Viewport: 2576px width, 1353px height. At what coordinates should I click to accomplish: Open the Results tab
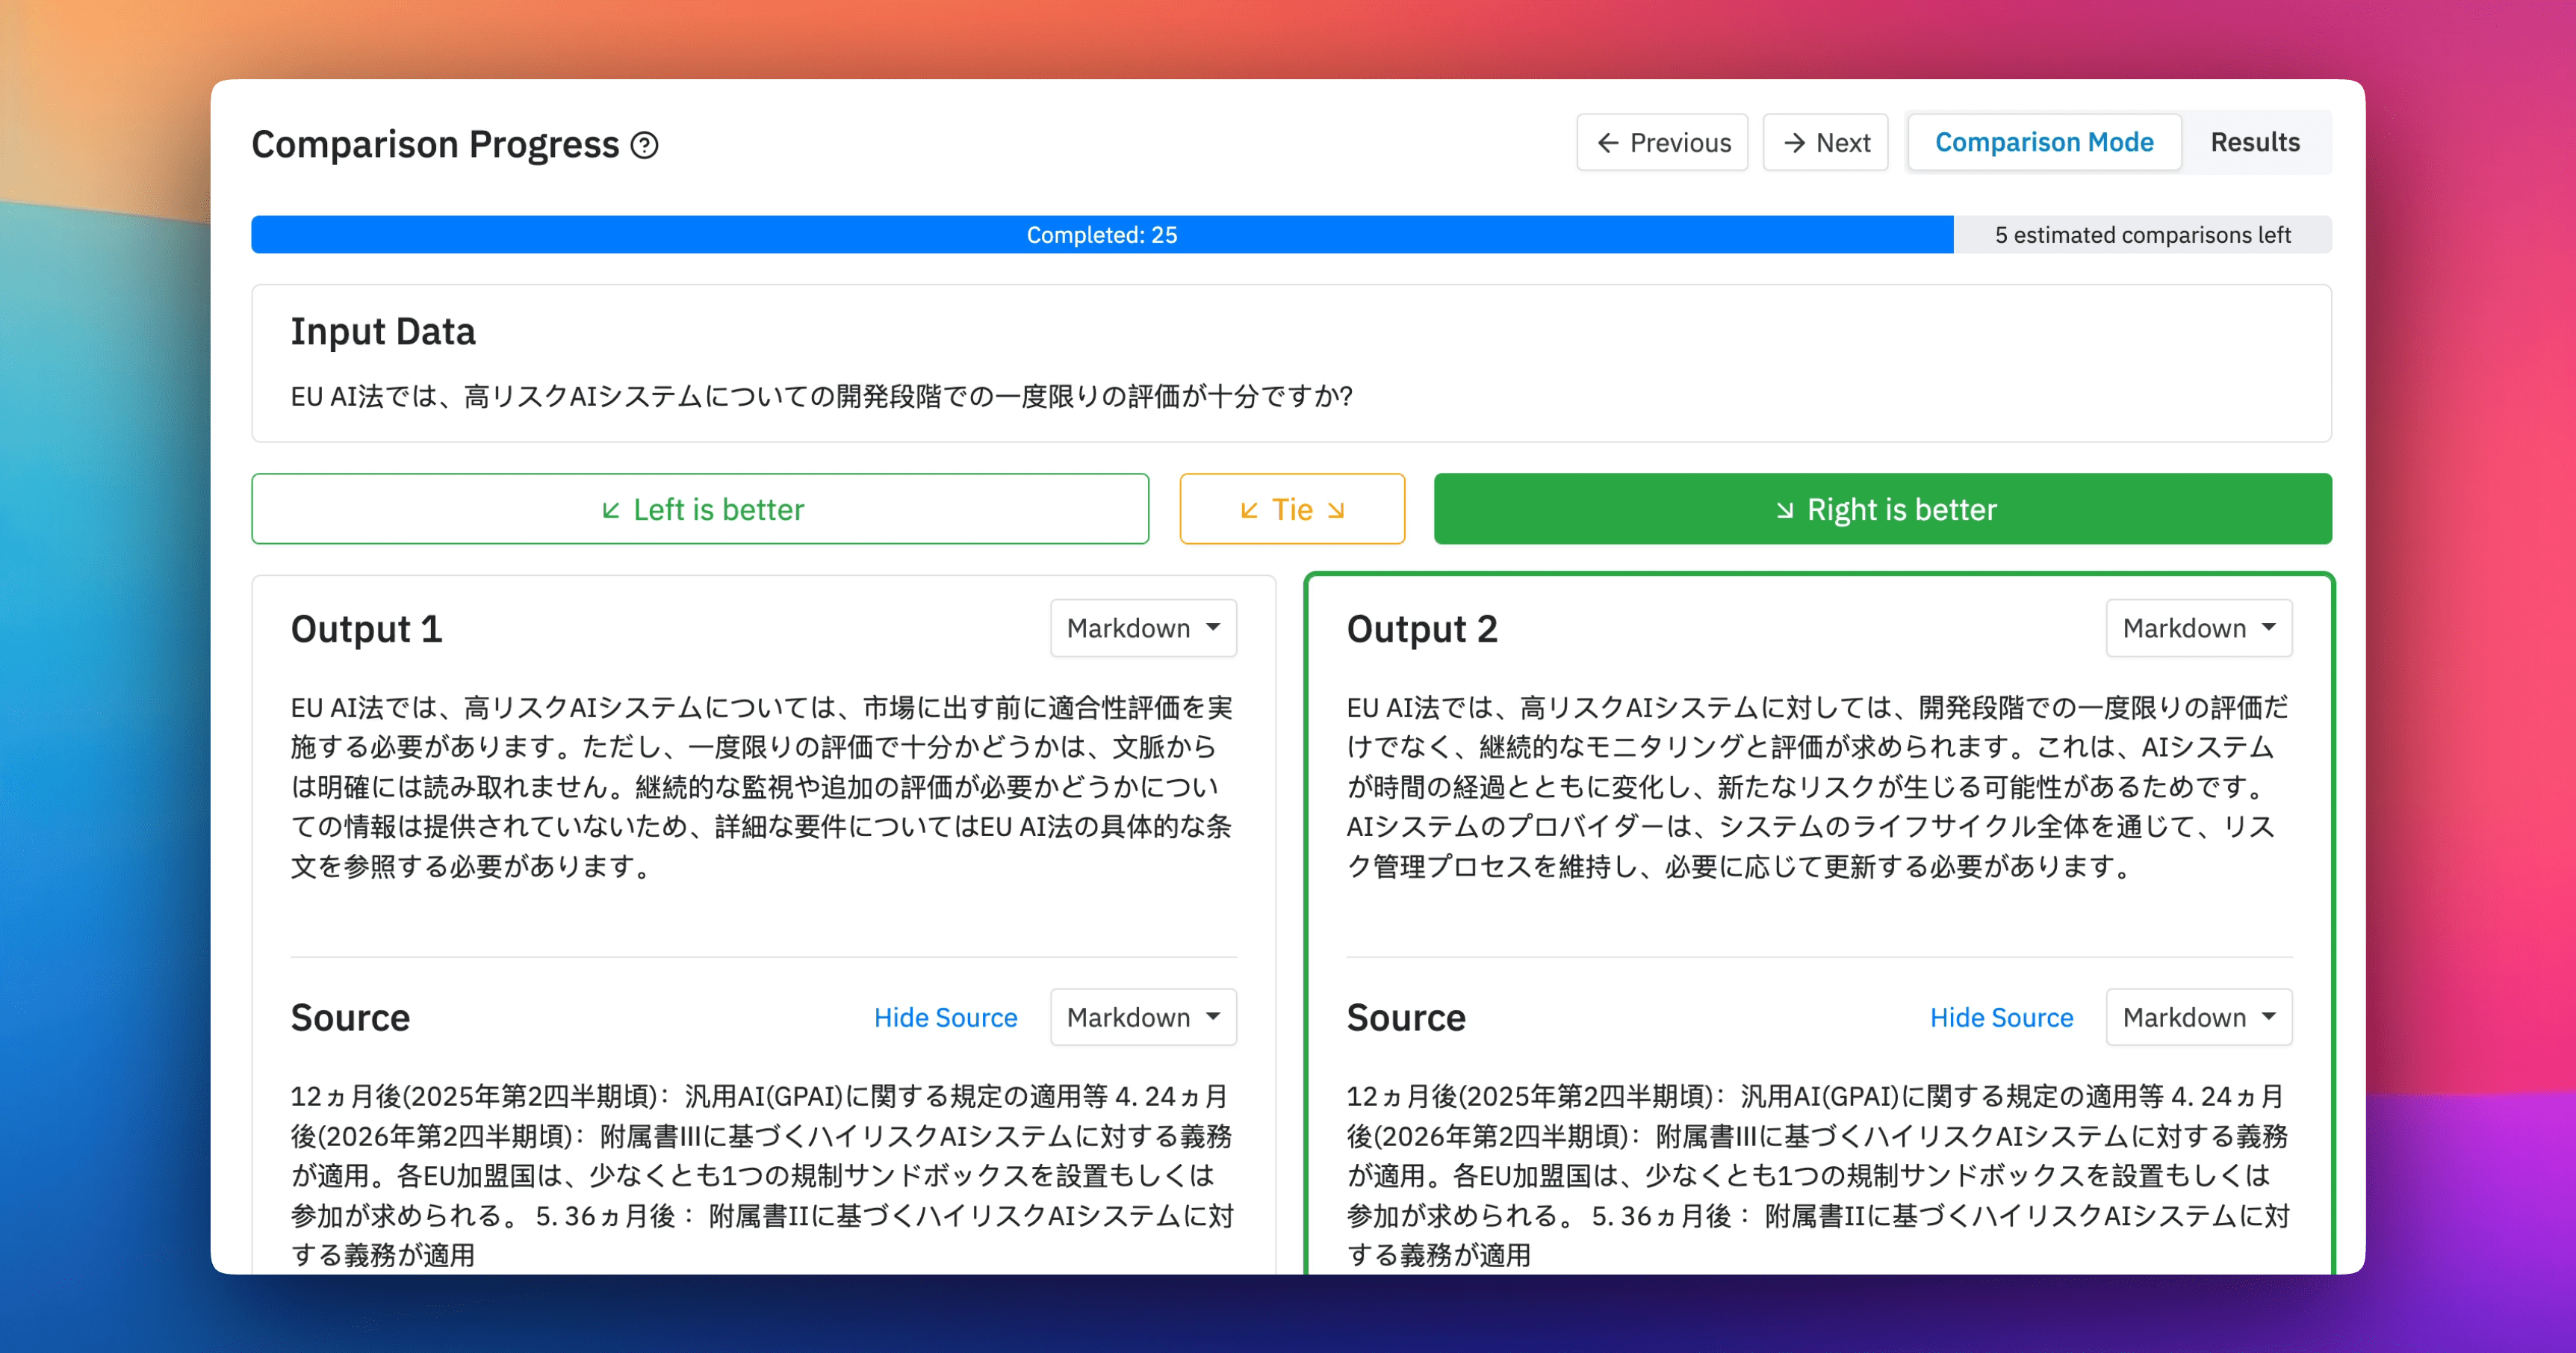2255,142
